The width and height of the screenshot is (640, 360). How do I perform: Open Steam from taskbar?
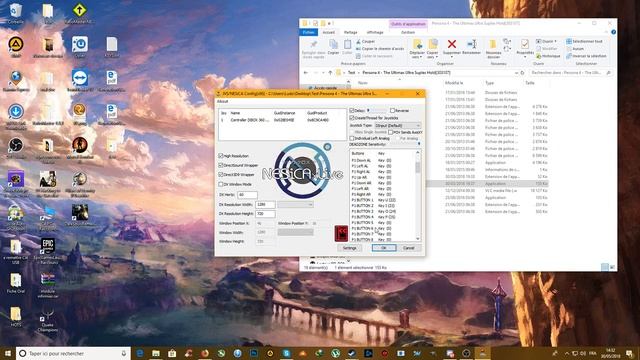(352, 353)
